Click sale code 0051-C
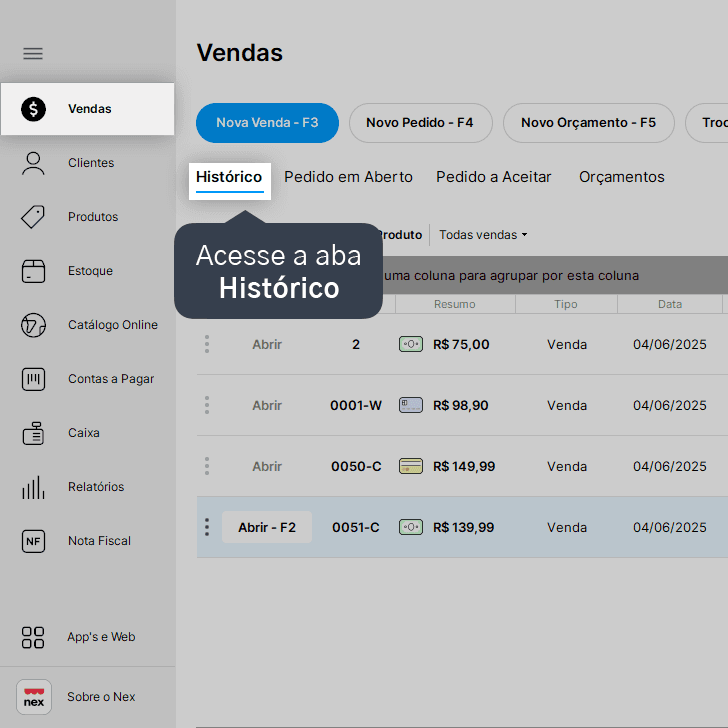This screenshot has height=728, width=728. pos(356,527)
